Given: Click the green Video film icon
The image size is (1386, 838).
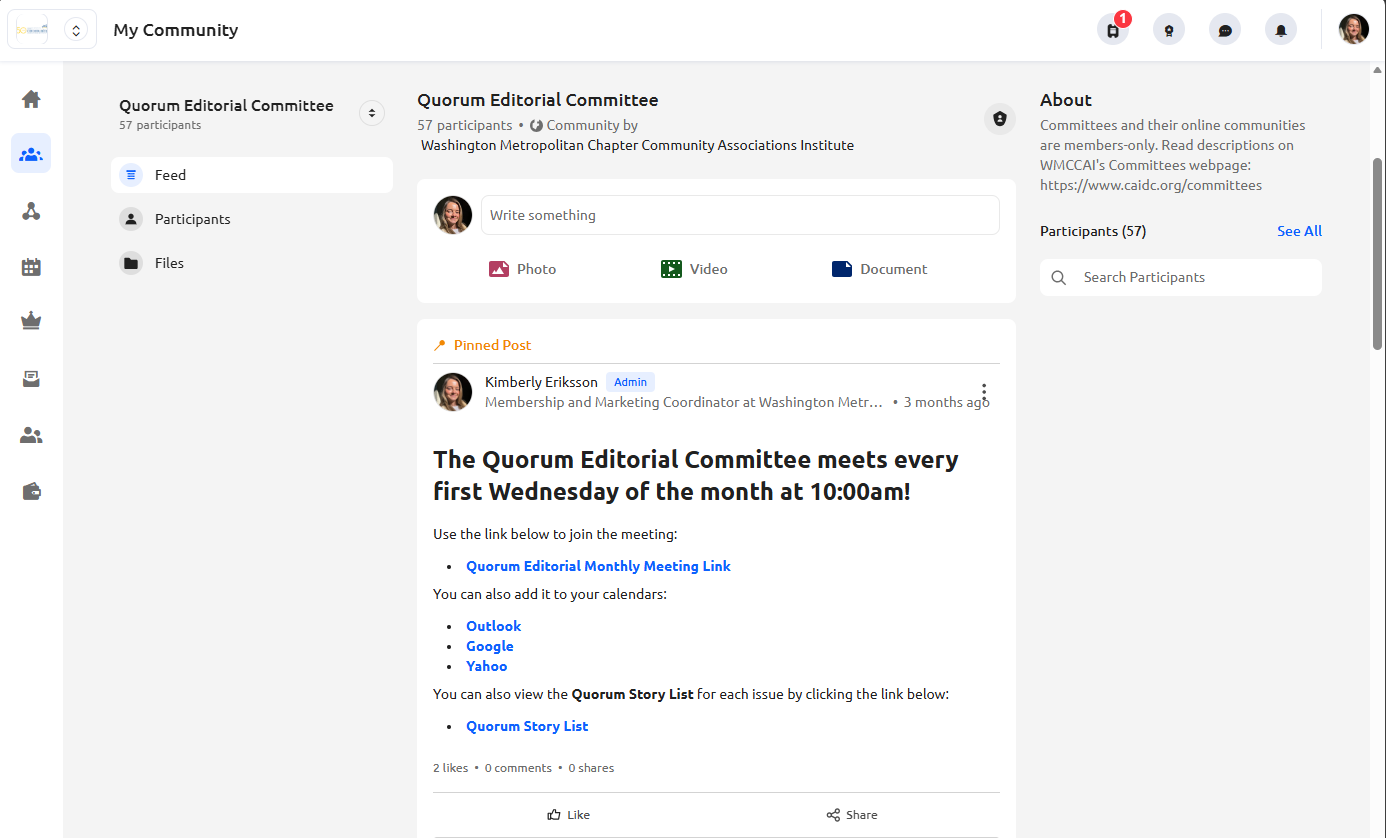Looking at the screenshot, I should coord(671,269).
